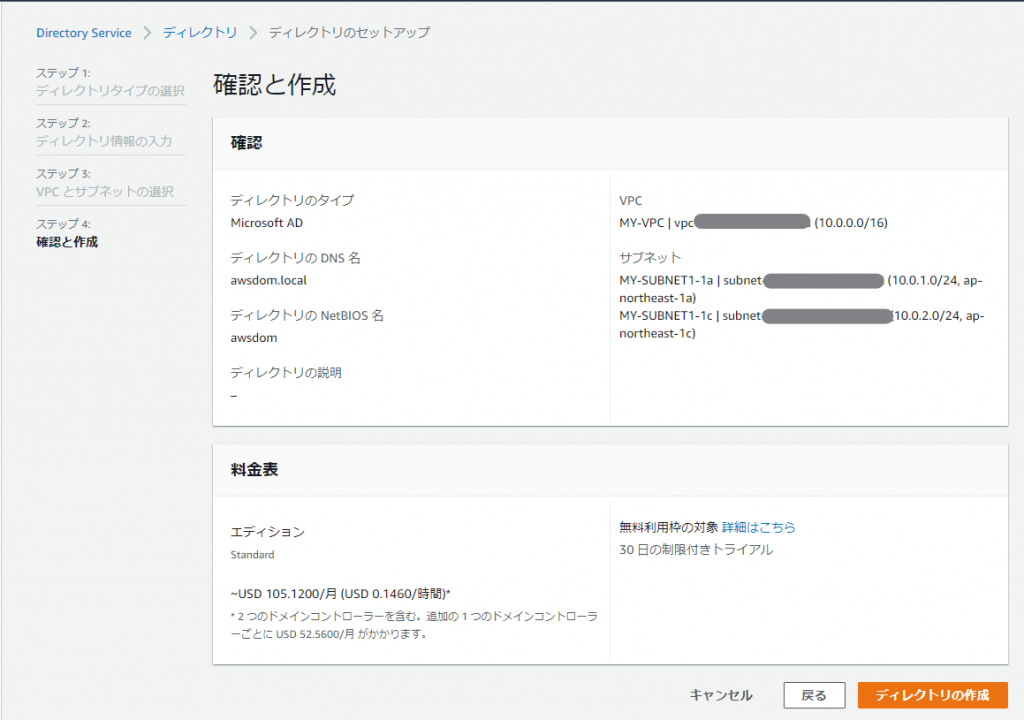Click the orange ディレクトリの作成 button
The height and width of the screenshot is (720, 1024).
932,695
